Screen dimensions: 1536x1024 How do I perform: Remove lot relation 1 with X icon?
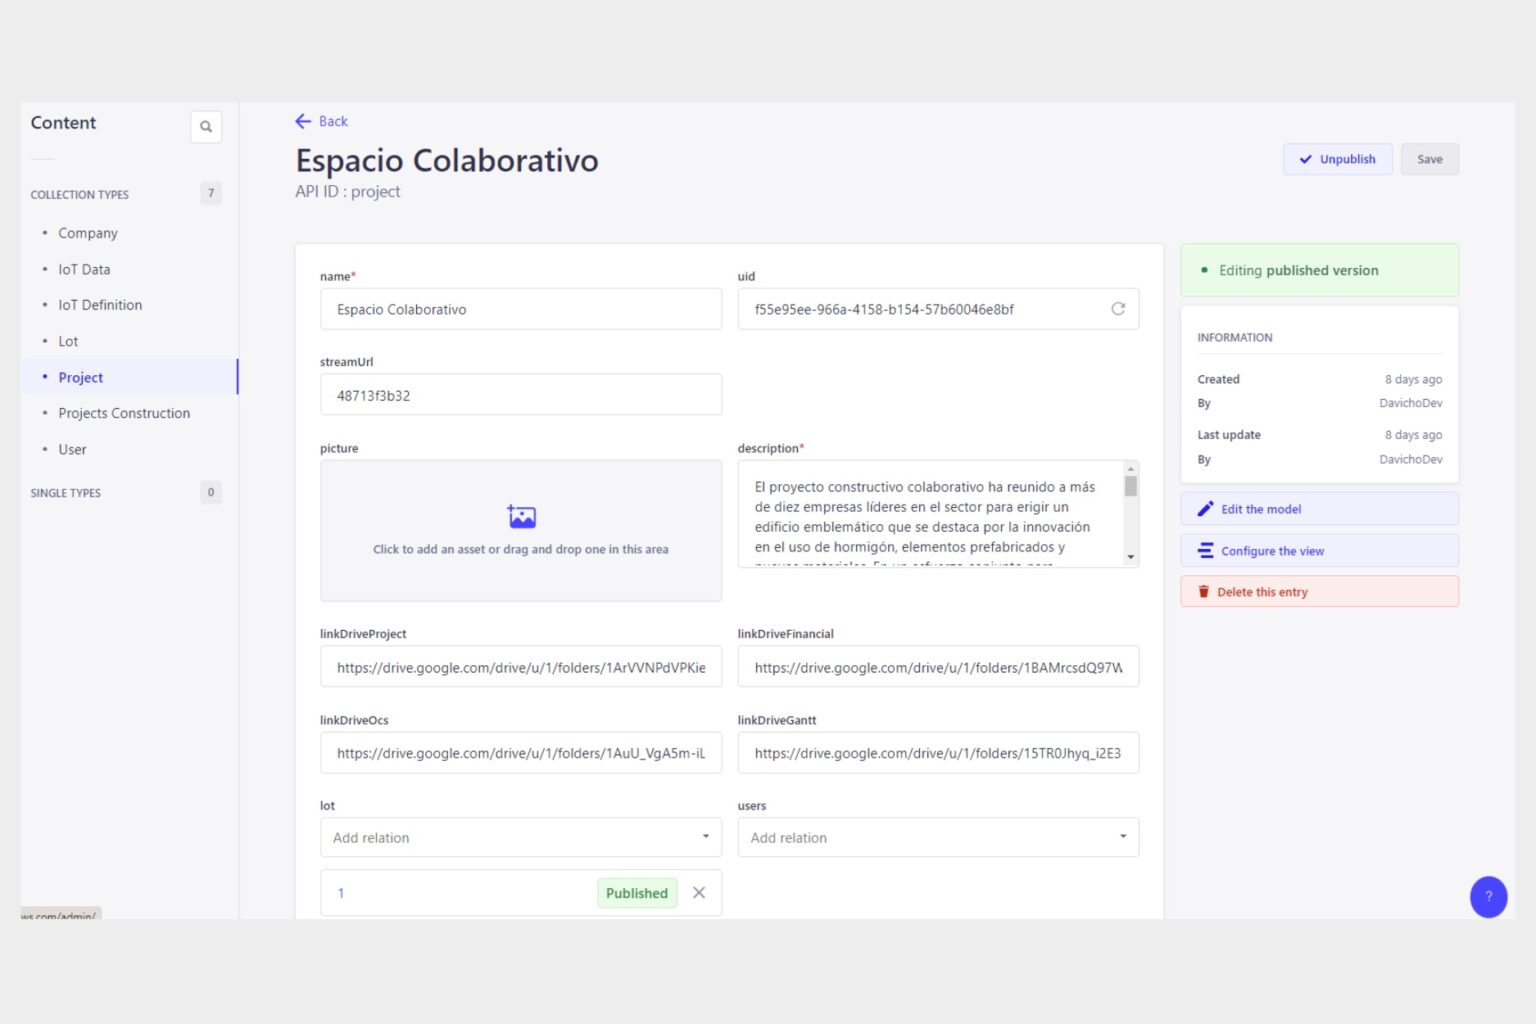pyautogui.click(x=699, y=893)
